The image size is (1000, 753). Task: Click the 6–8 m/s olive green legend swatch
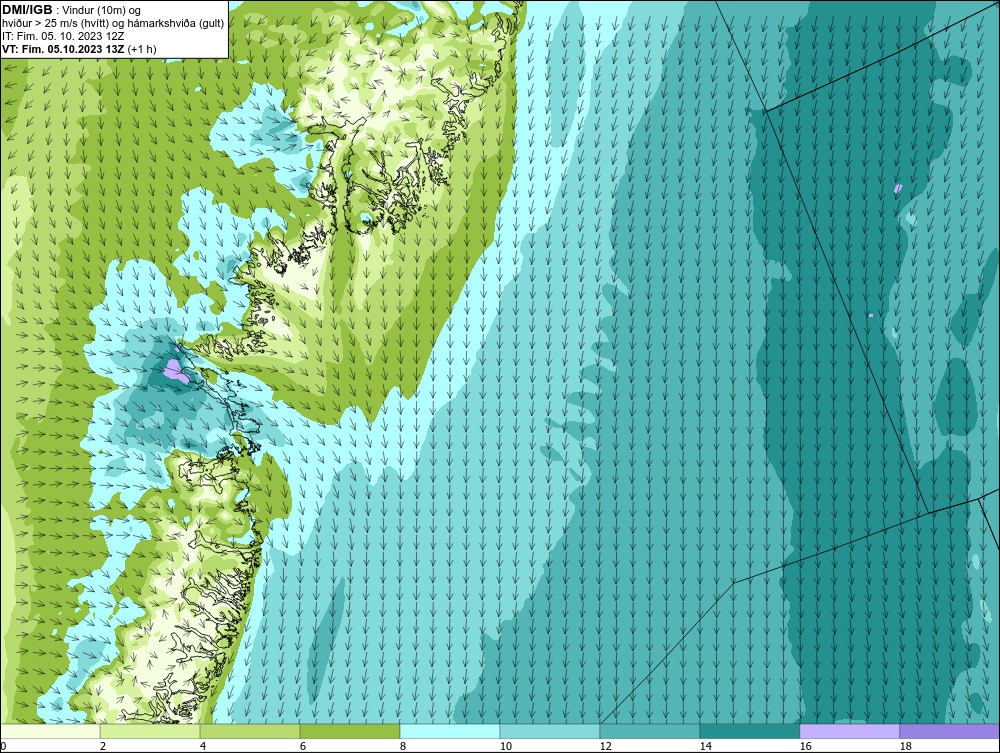pyautogui.click(x=349, y=731)
